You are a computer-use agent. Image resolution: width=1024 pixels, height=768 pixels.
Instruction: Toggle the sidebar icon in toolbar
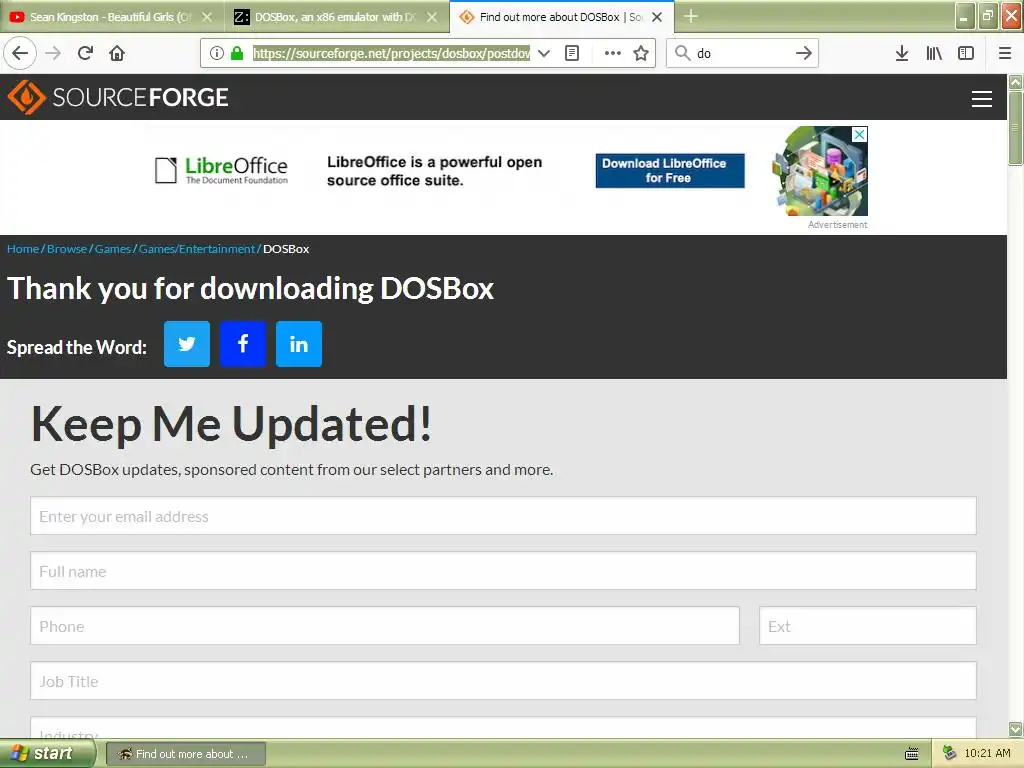[966, 53]
